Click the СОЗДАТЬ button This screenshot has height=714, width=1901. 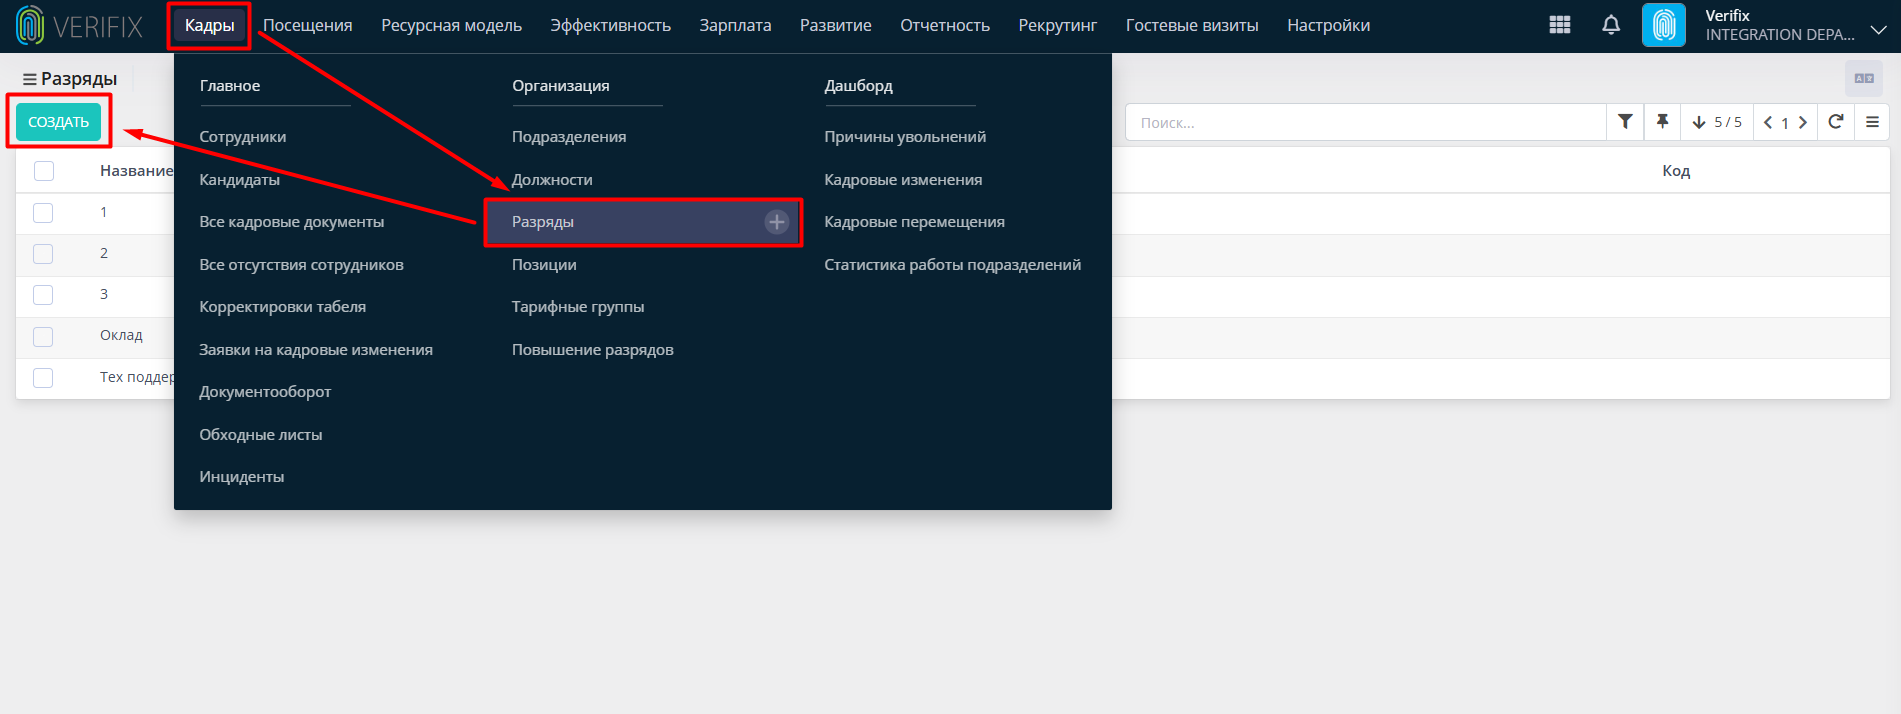coord(58,122)
